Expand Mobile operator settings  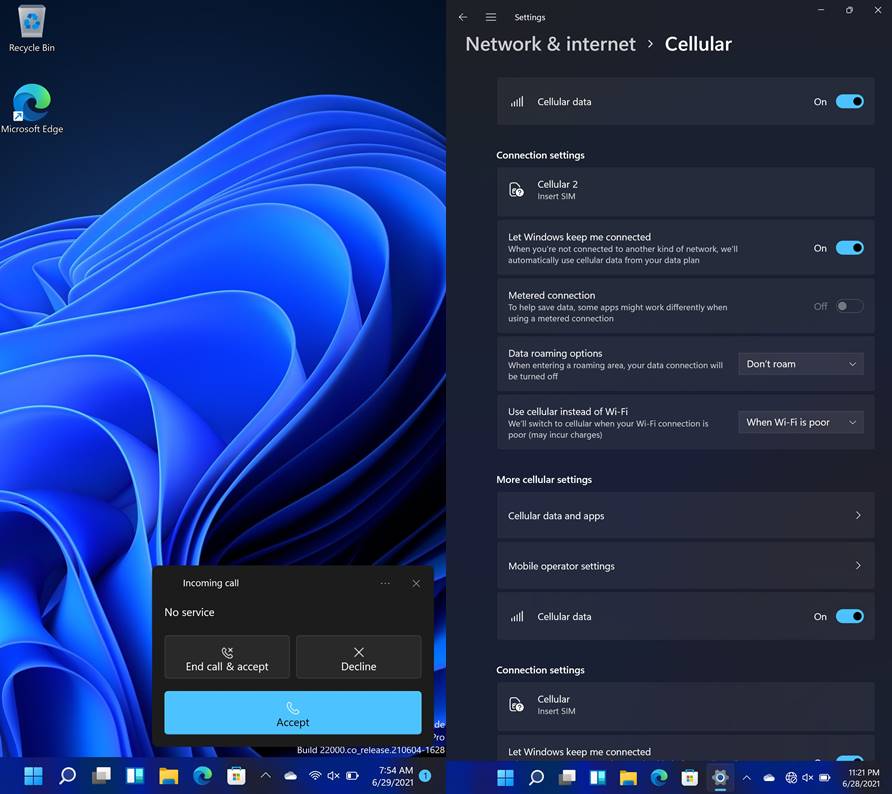click(685, 566)
